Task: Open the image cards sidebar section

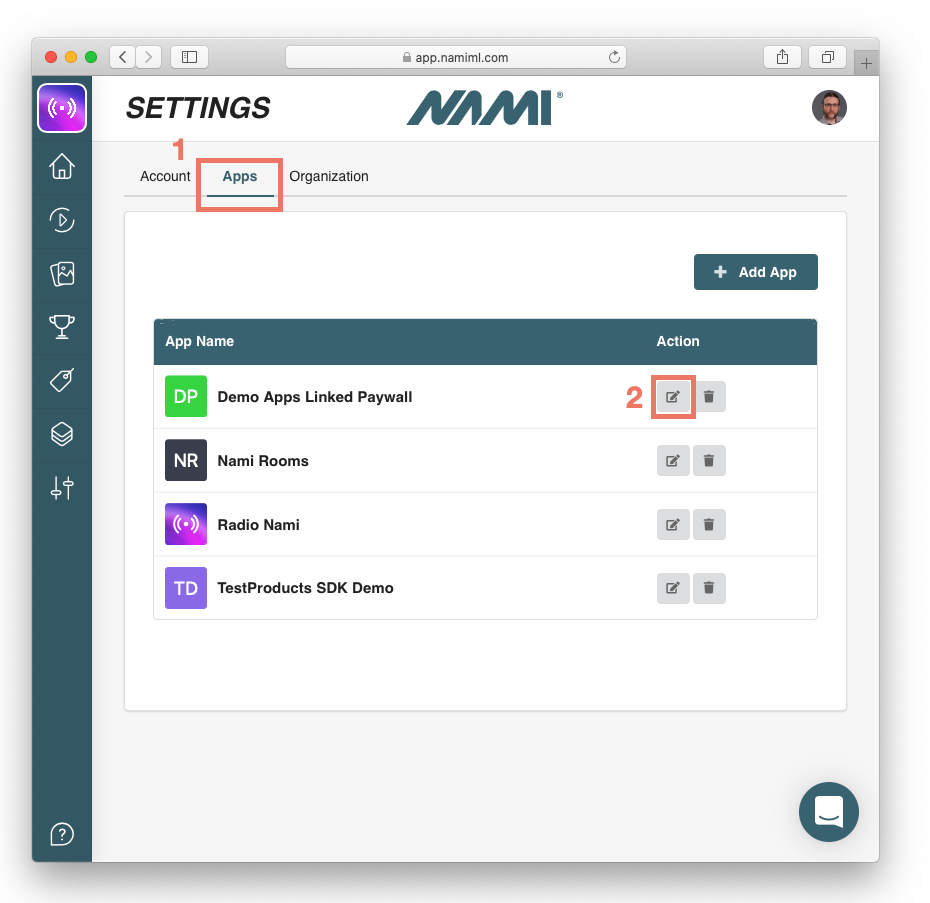Action: point(62,274)
